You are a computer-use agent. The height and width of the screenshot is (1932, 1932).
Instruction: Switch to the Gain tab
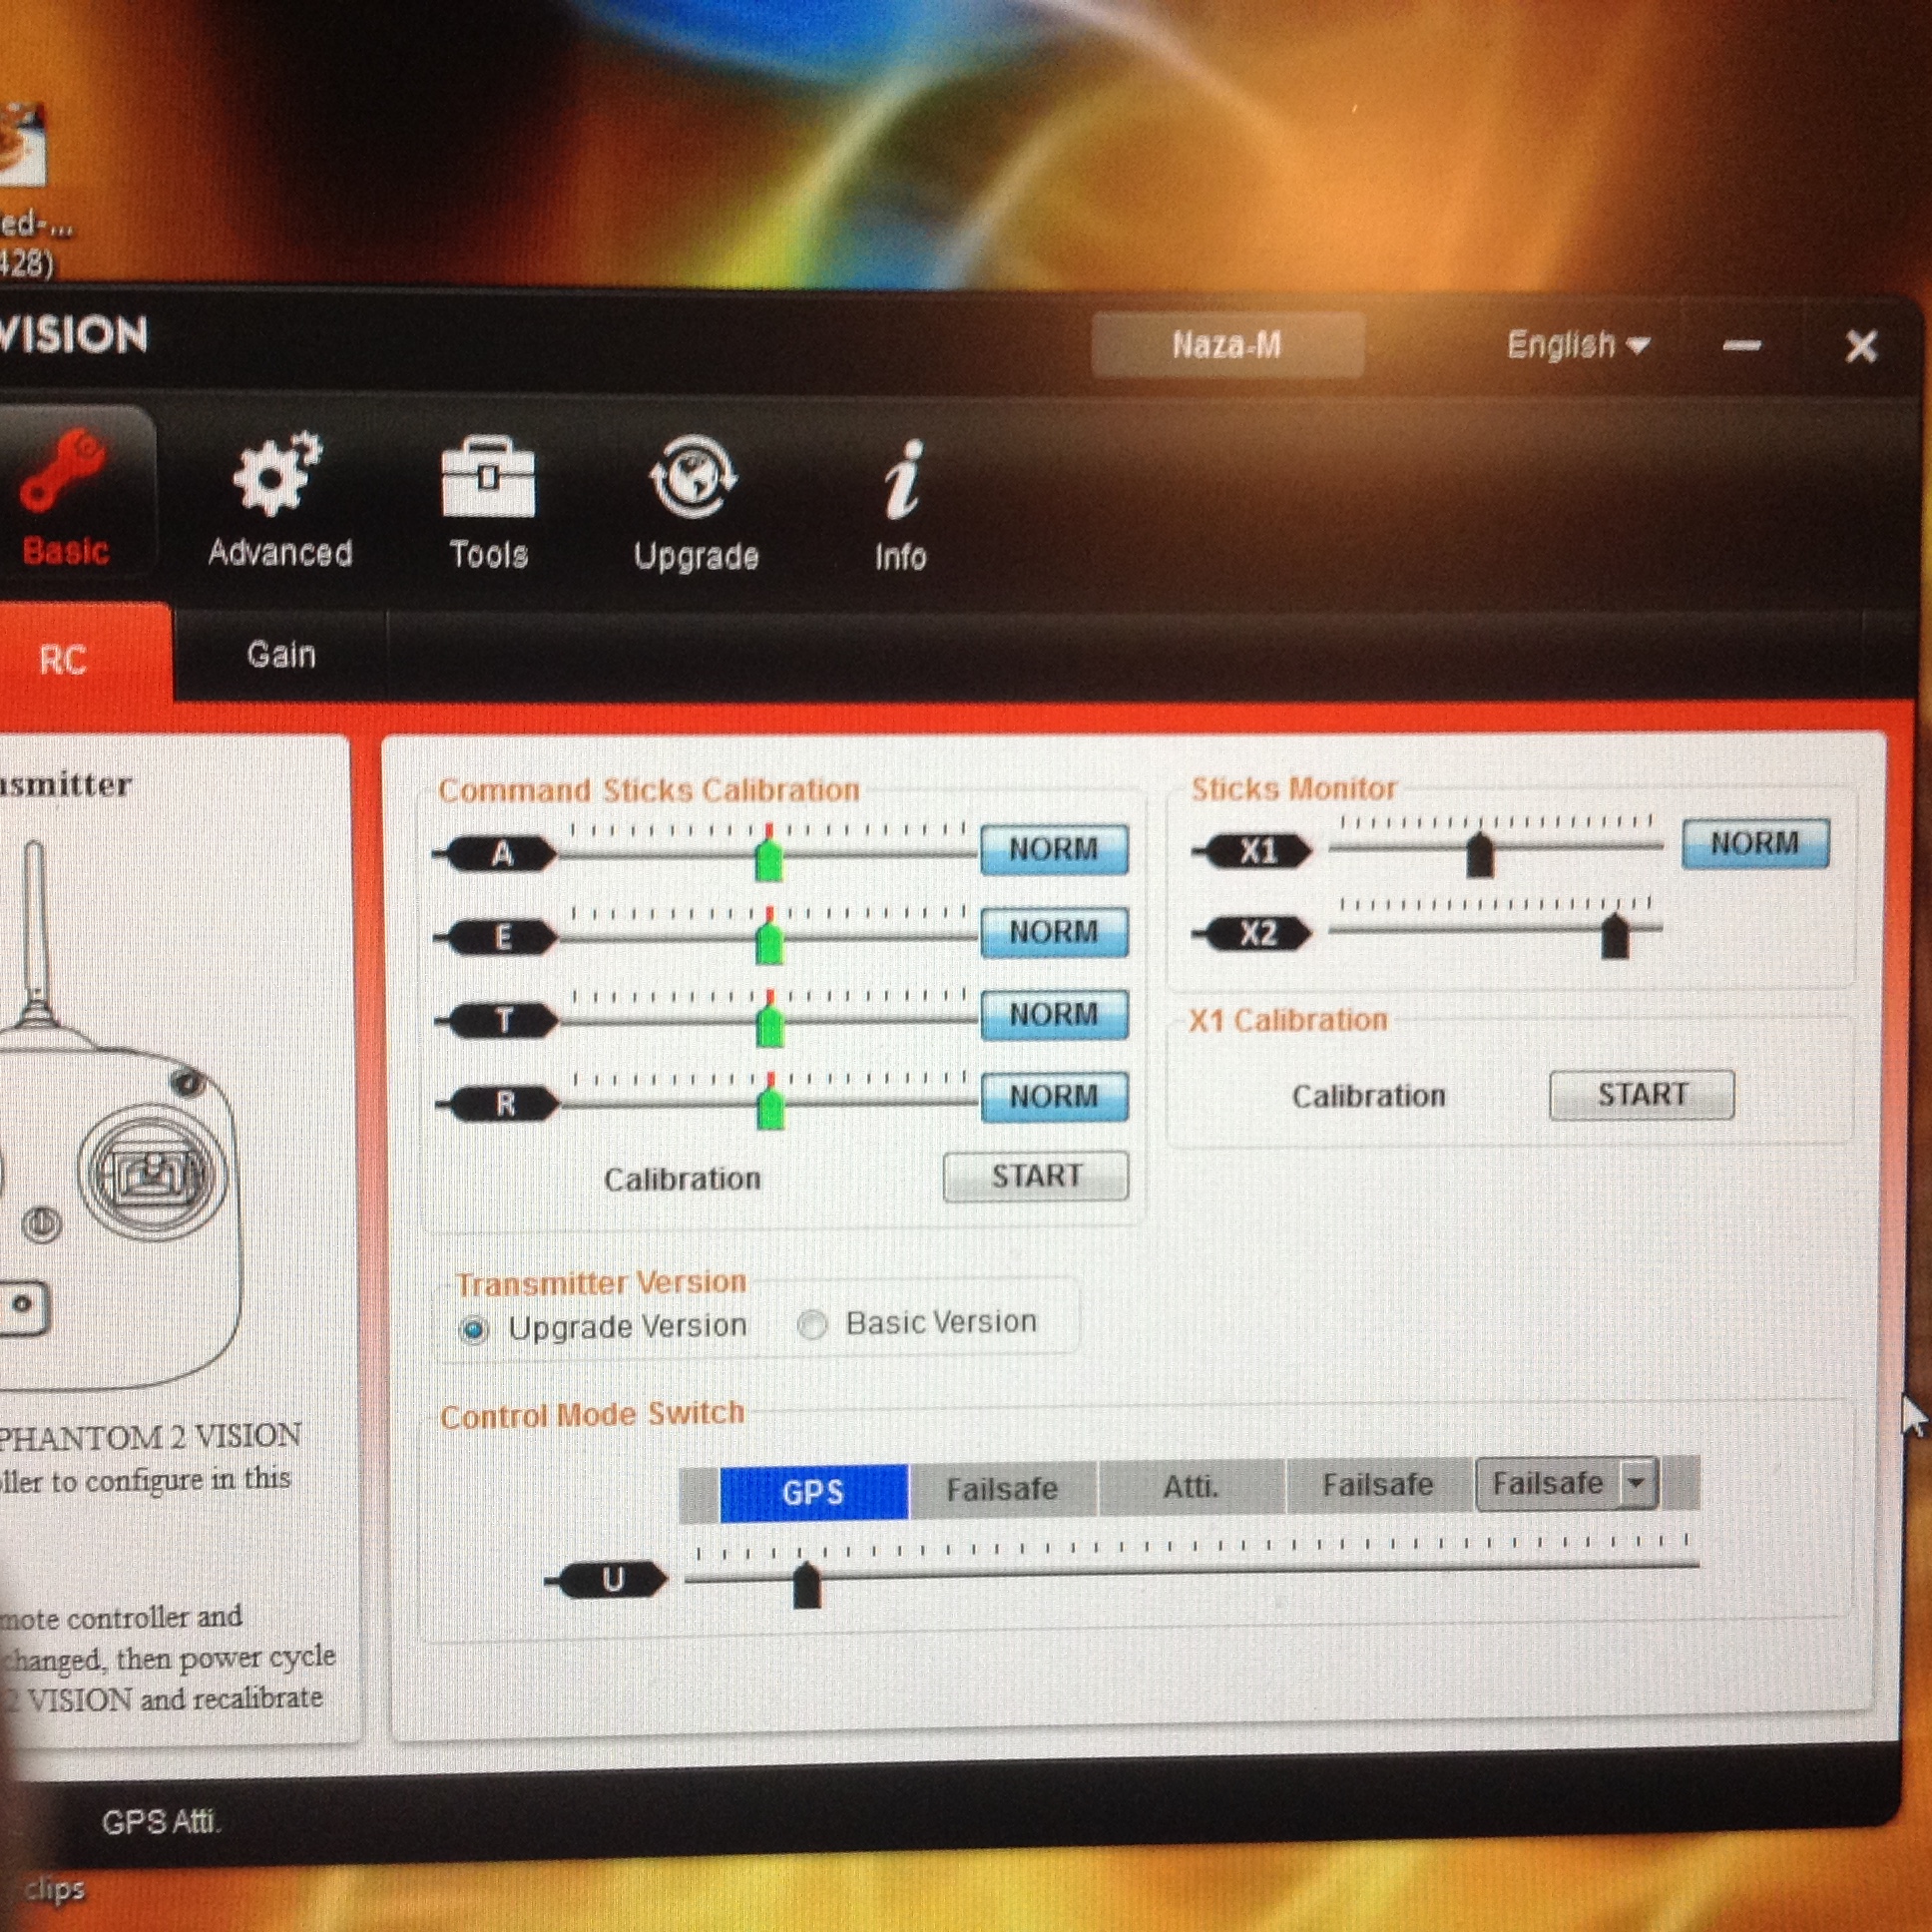[x=281, y=655]
